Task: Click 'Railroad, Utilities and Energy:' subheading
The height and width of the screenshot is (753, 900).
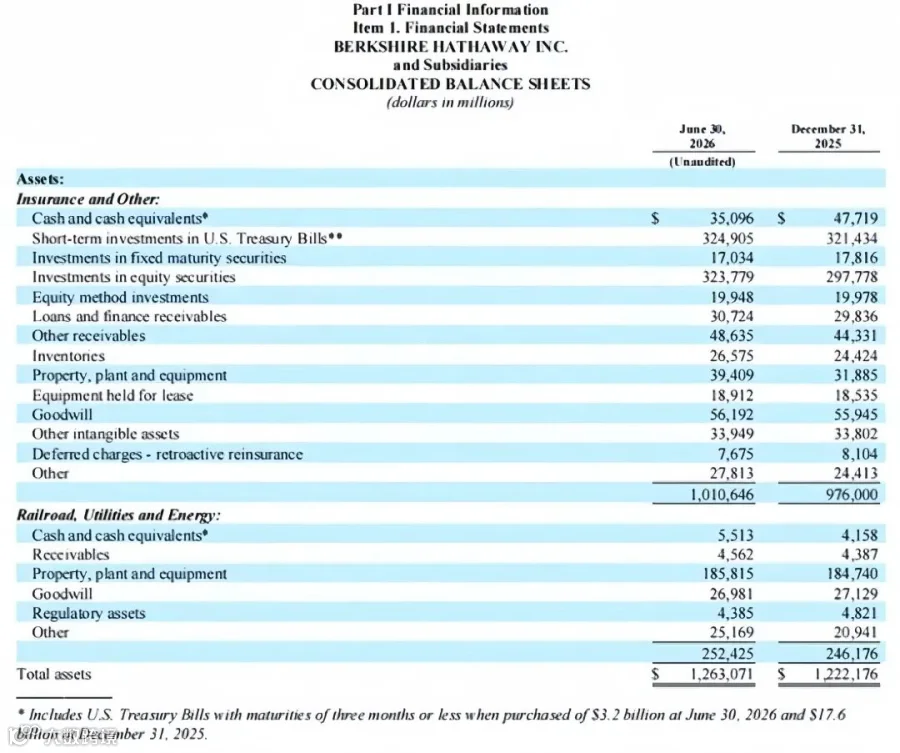Action: [118, 515]
